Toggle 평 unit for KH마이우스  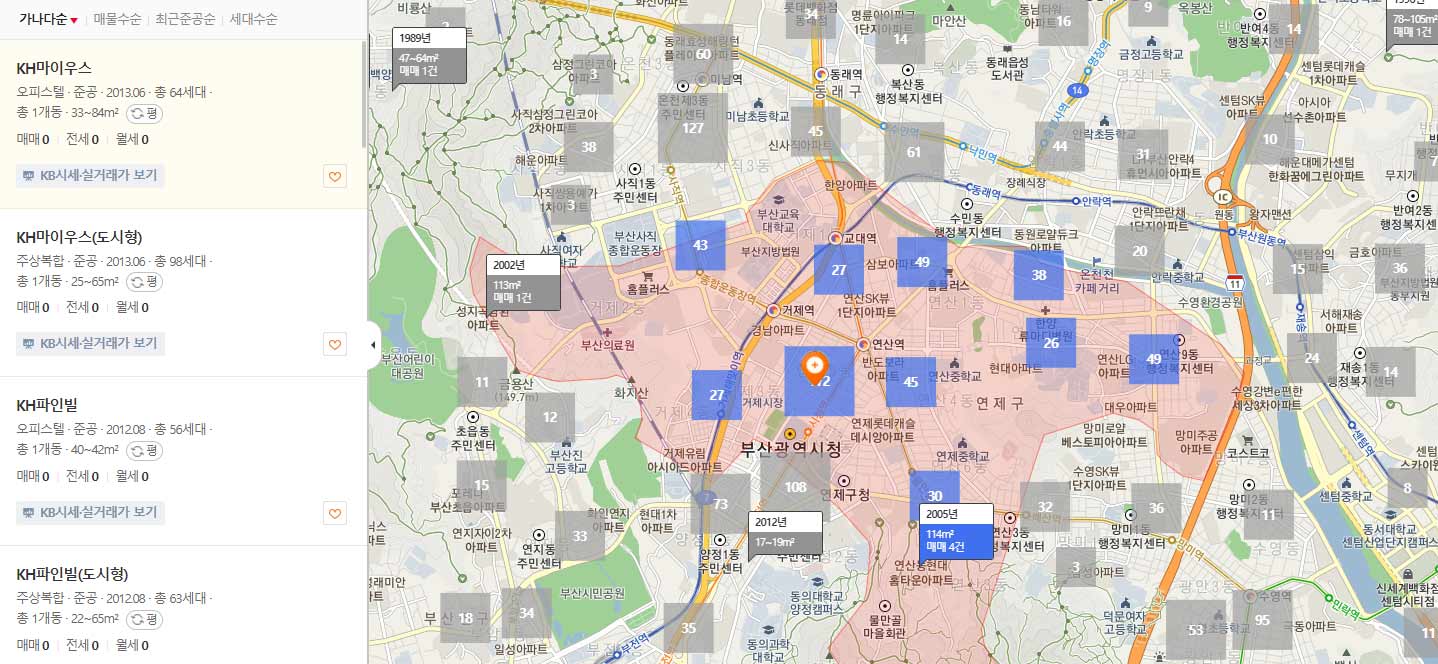click(x=145, y=114)
